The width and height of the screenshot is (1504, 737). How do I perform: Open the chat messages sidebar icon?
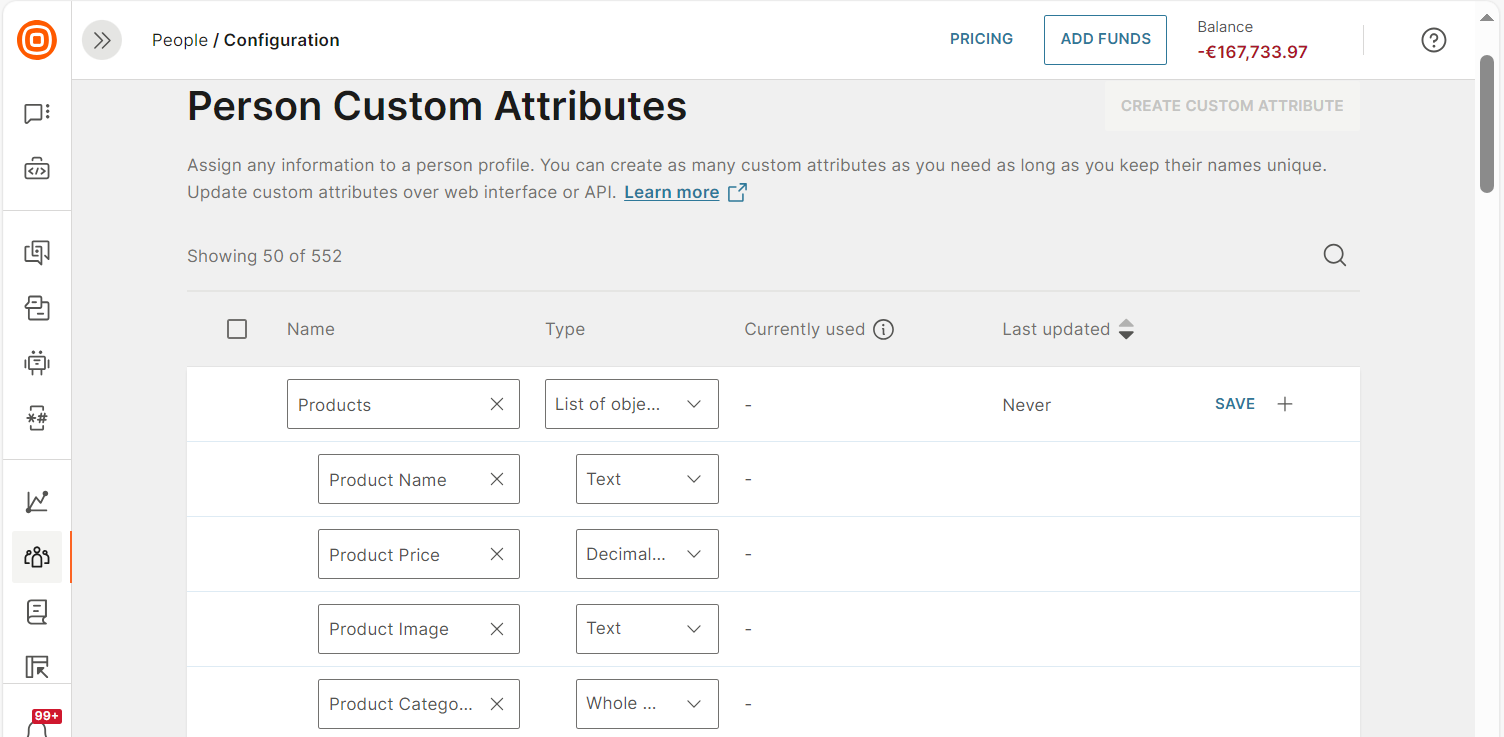[x=37, y=114]
